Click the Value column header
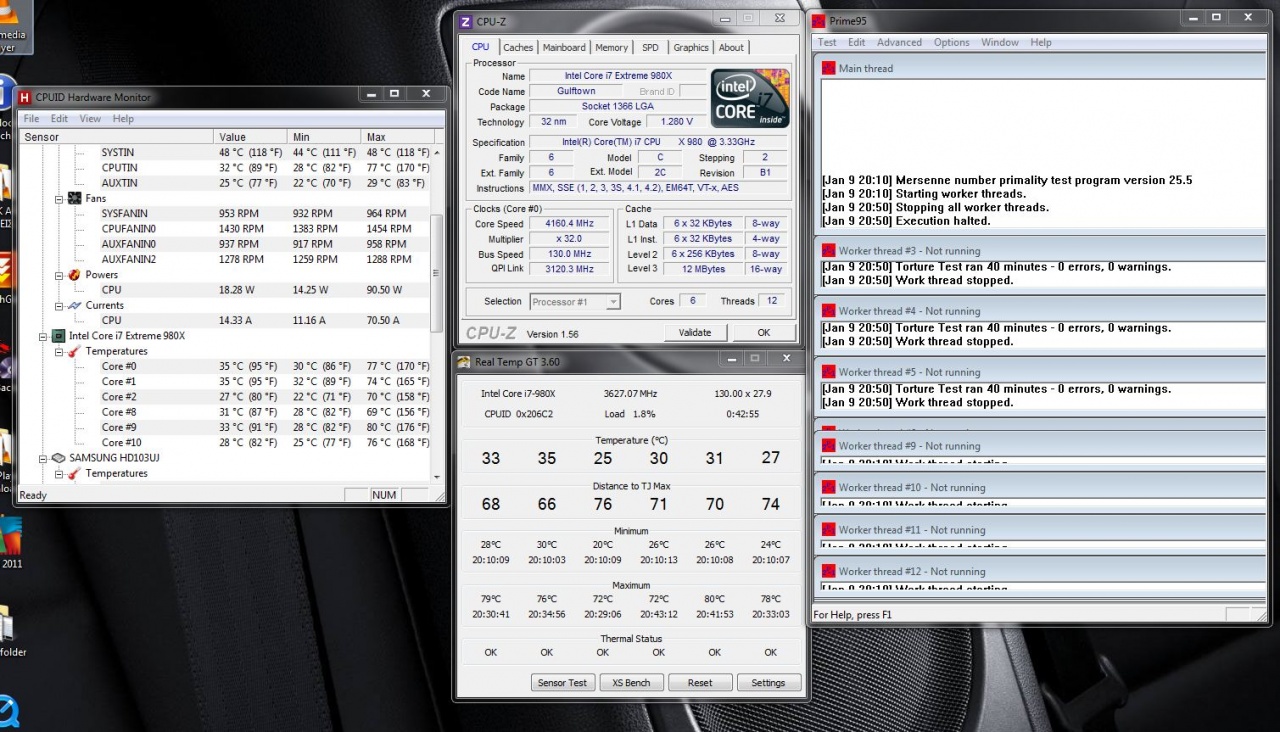 click(x=250, y=137)
